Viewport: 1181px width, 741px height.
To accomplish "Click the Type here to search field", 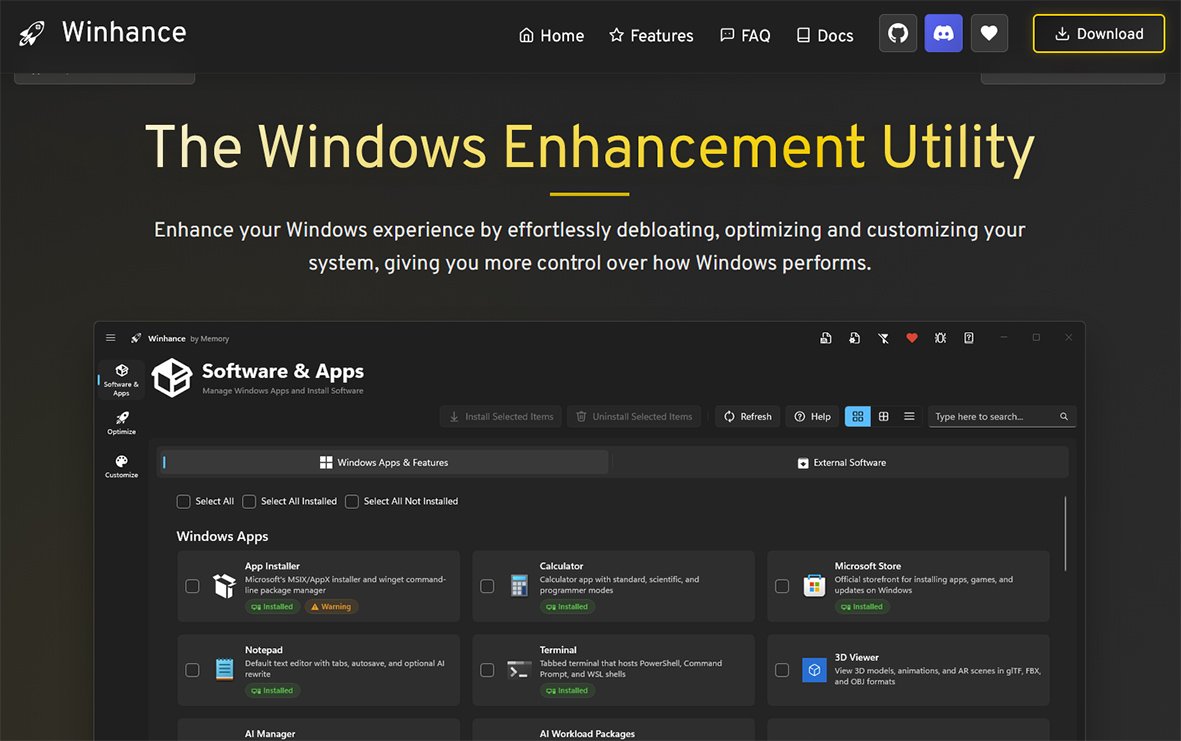I will (1002, 416).
